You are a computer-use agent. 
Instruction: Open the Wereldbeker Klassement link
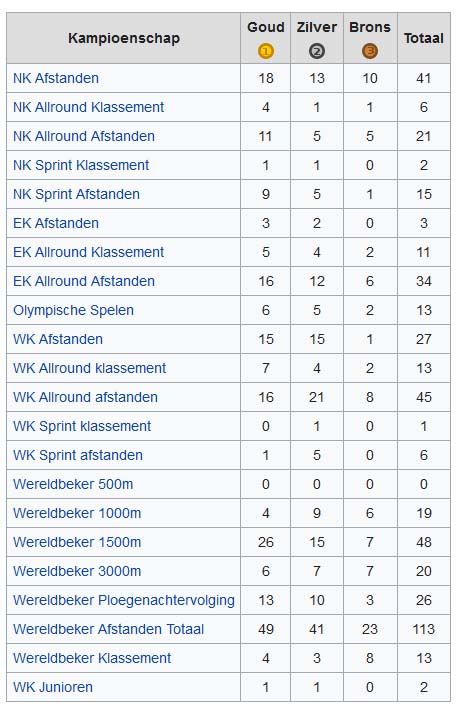[92, 658]
